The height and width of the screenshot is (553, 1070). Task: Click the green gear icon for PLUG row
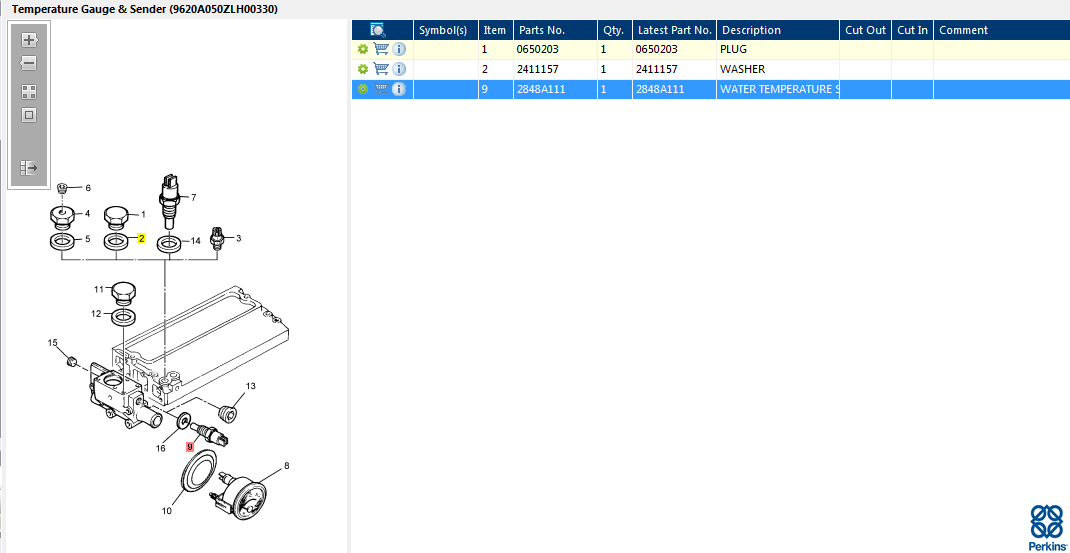(x=363, y=50)
